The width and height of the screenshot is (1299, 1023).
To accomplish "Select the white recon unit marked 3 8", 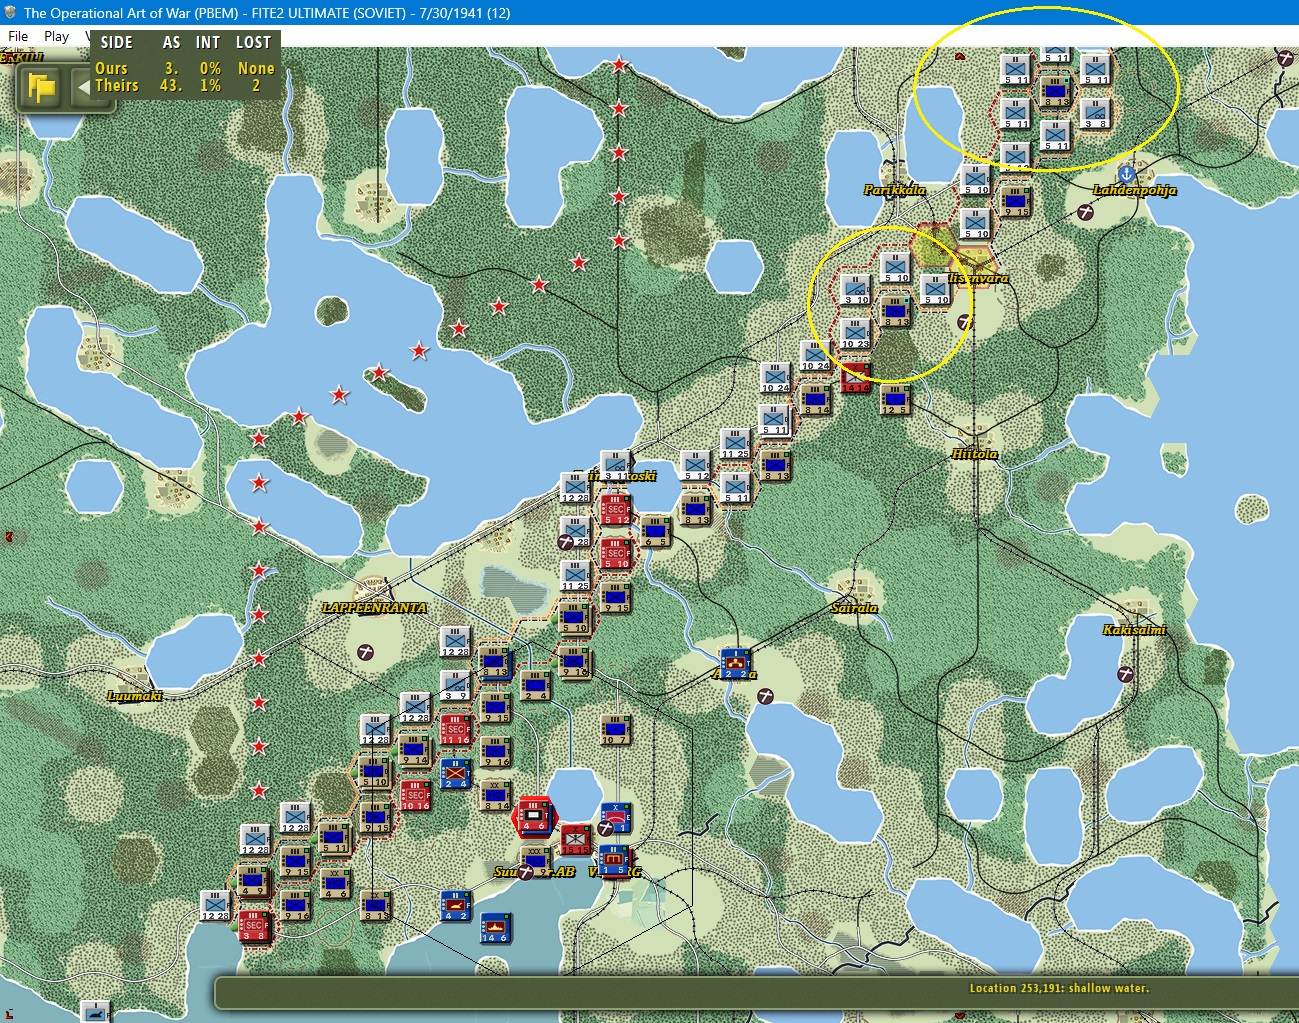I will coord(1095,113).
